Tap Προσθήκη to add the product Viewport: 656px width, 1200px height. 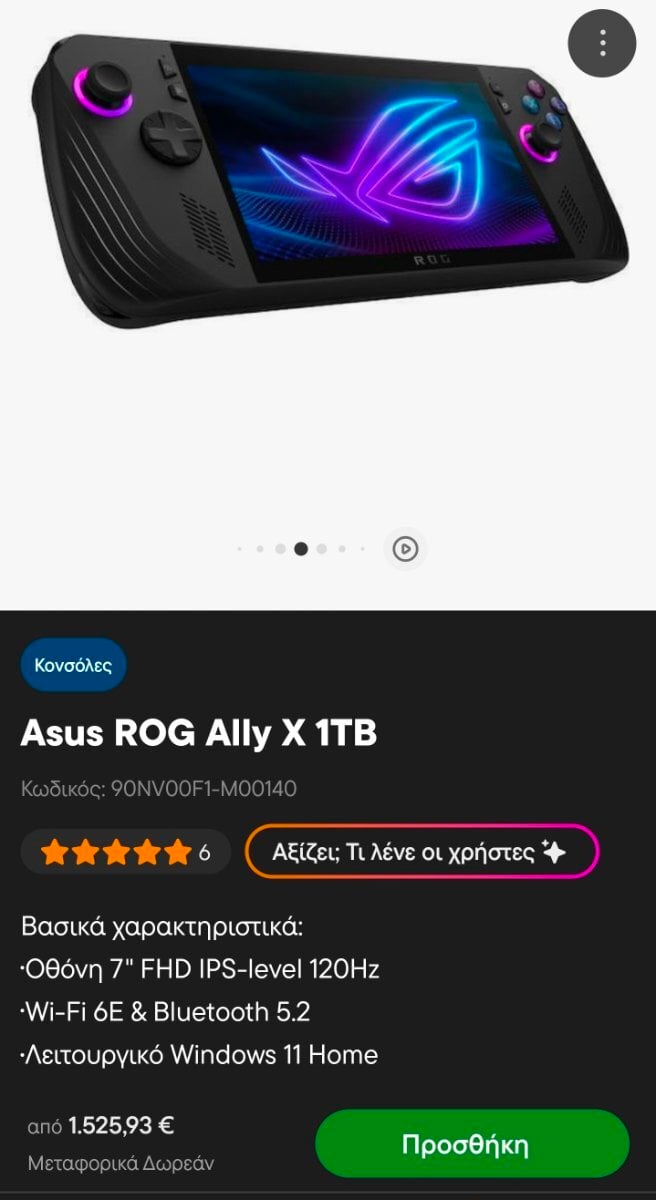click(x=472, y=1144)
